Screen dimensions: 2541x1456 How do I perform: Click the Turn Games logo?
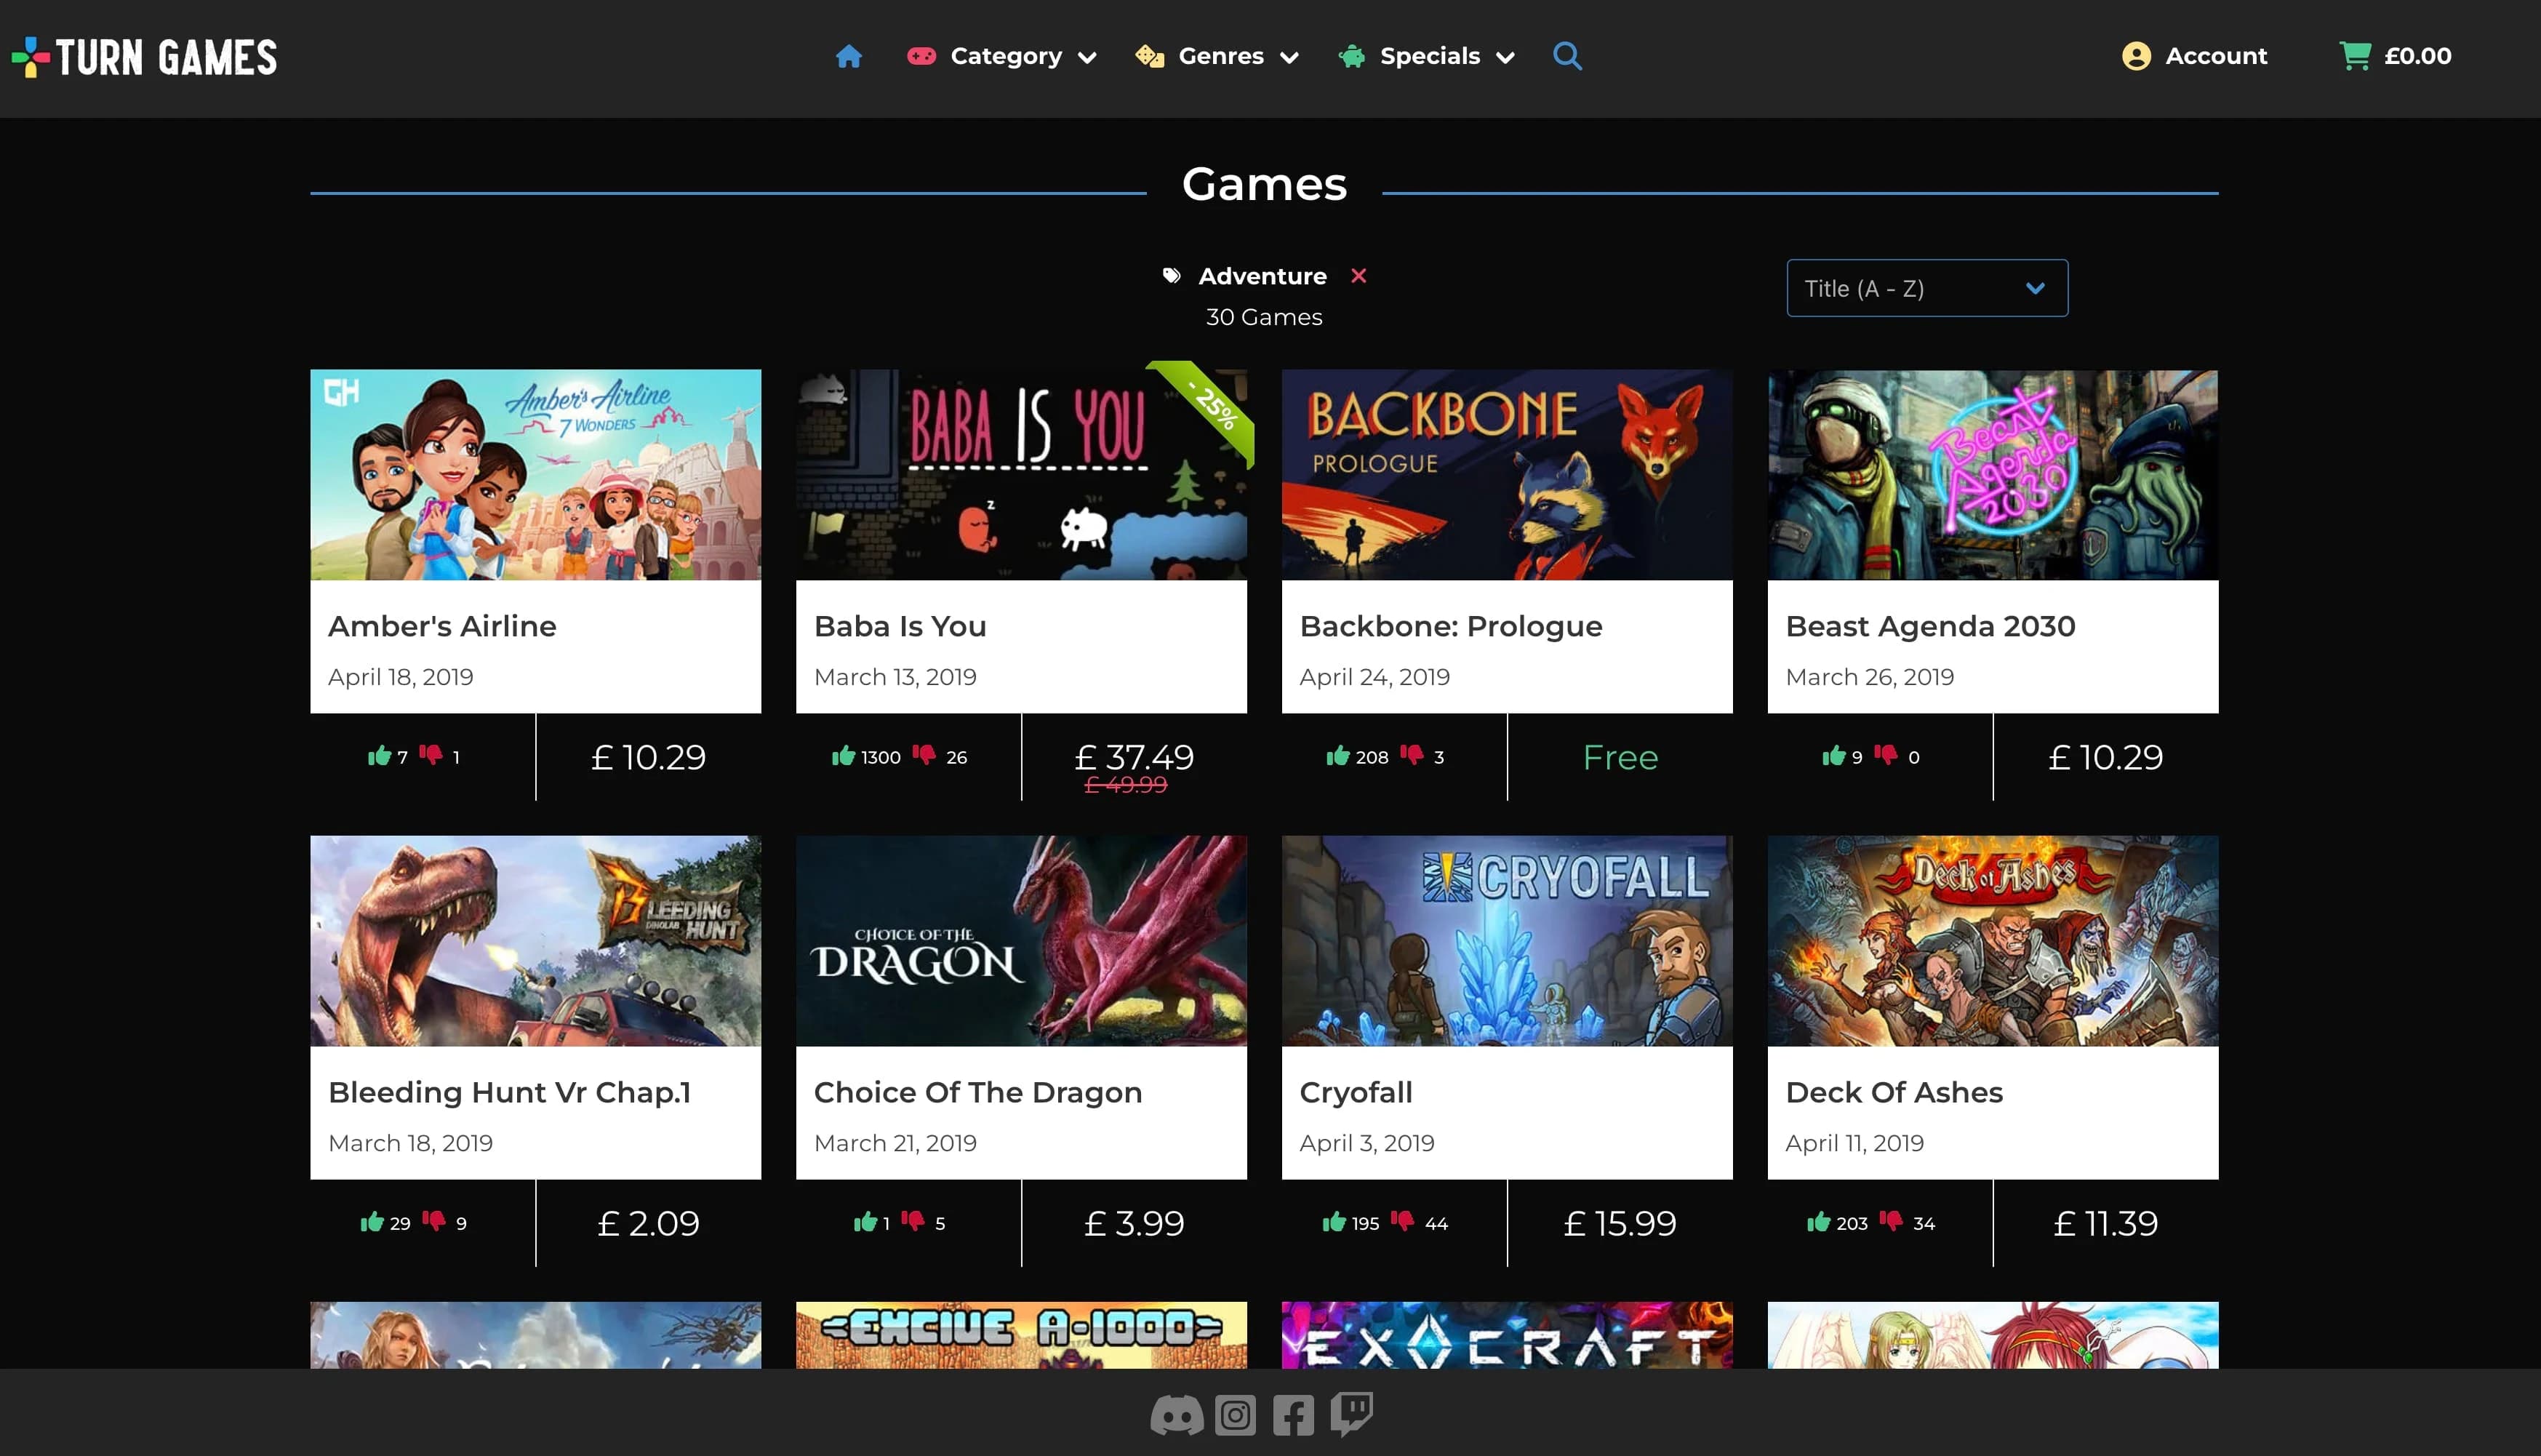[x=144, y=57]
